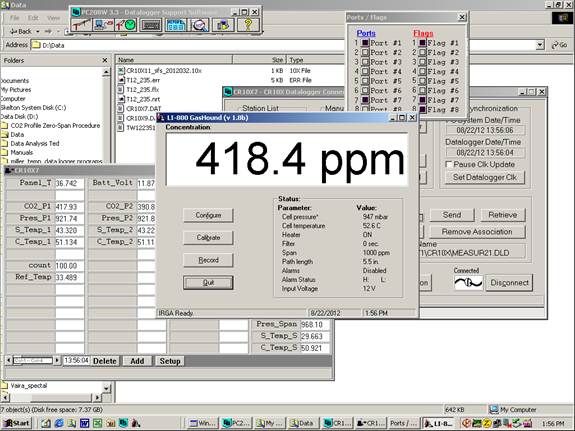Screen dimensions: 575x431
Task: Close the Folders pane with its X
Action: click(x=105, y=60)
